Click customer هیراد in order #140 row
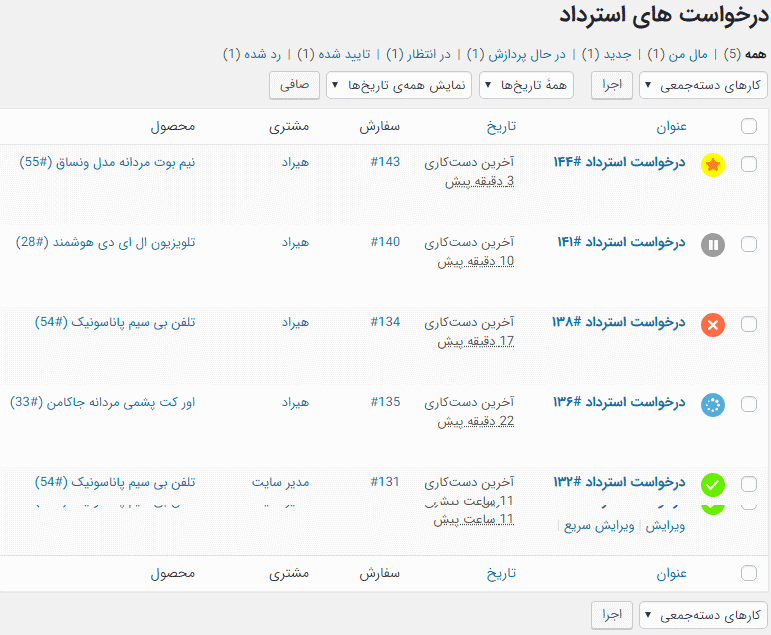Screen dimensions: 771x635 click(295, 242)
